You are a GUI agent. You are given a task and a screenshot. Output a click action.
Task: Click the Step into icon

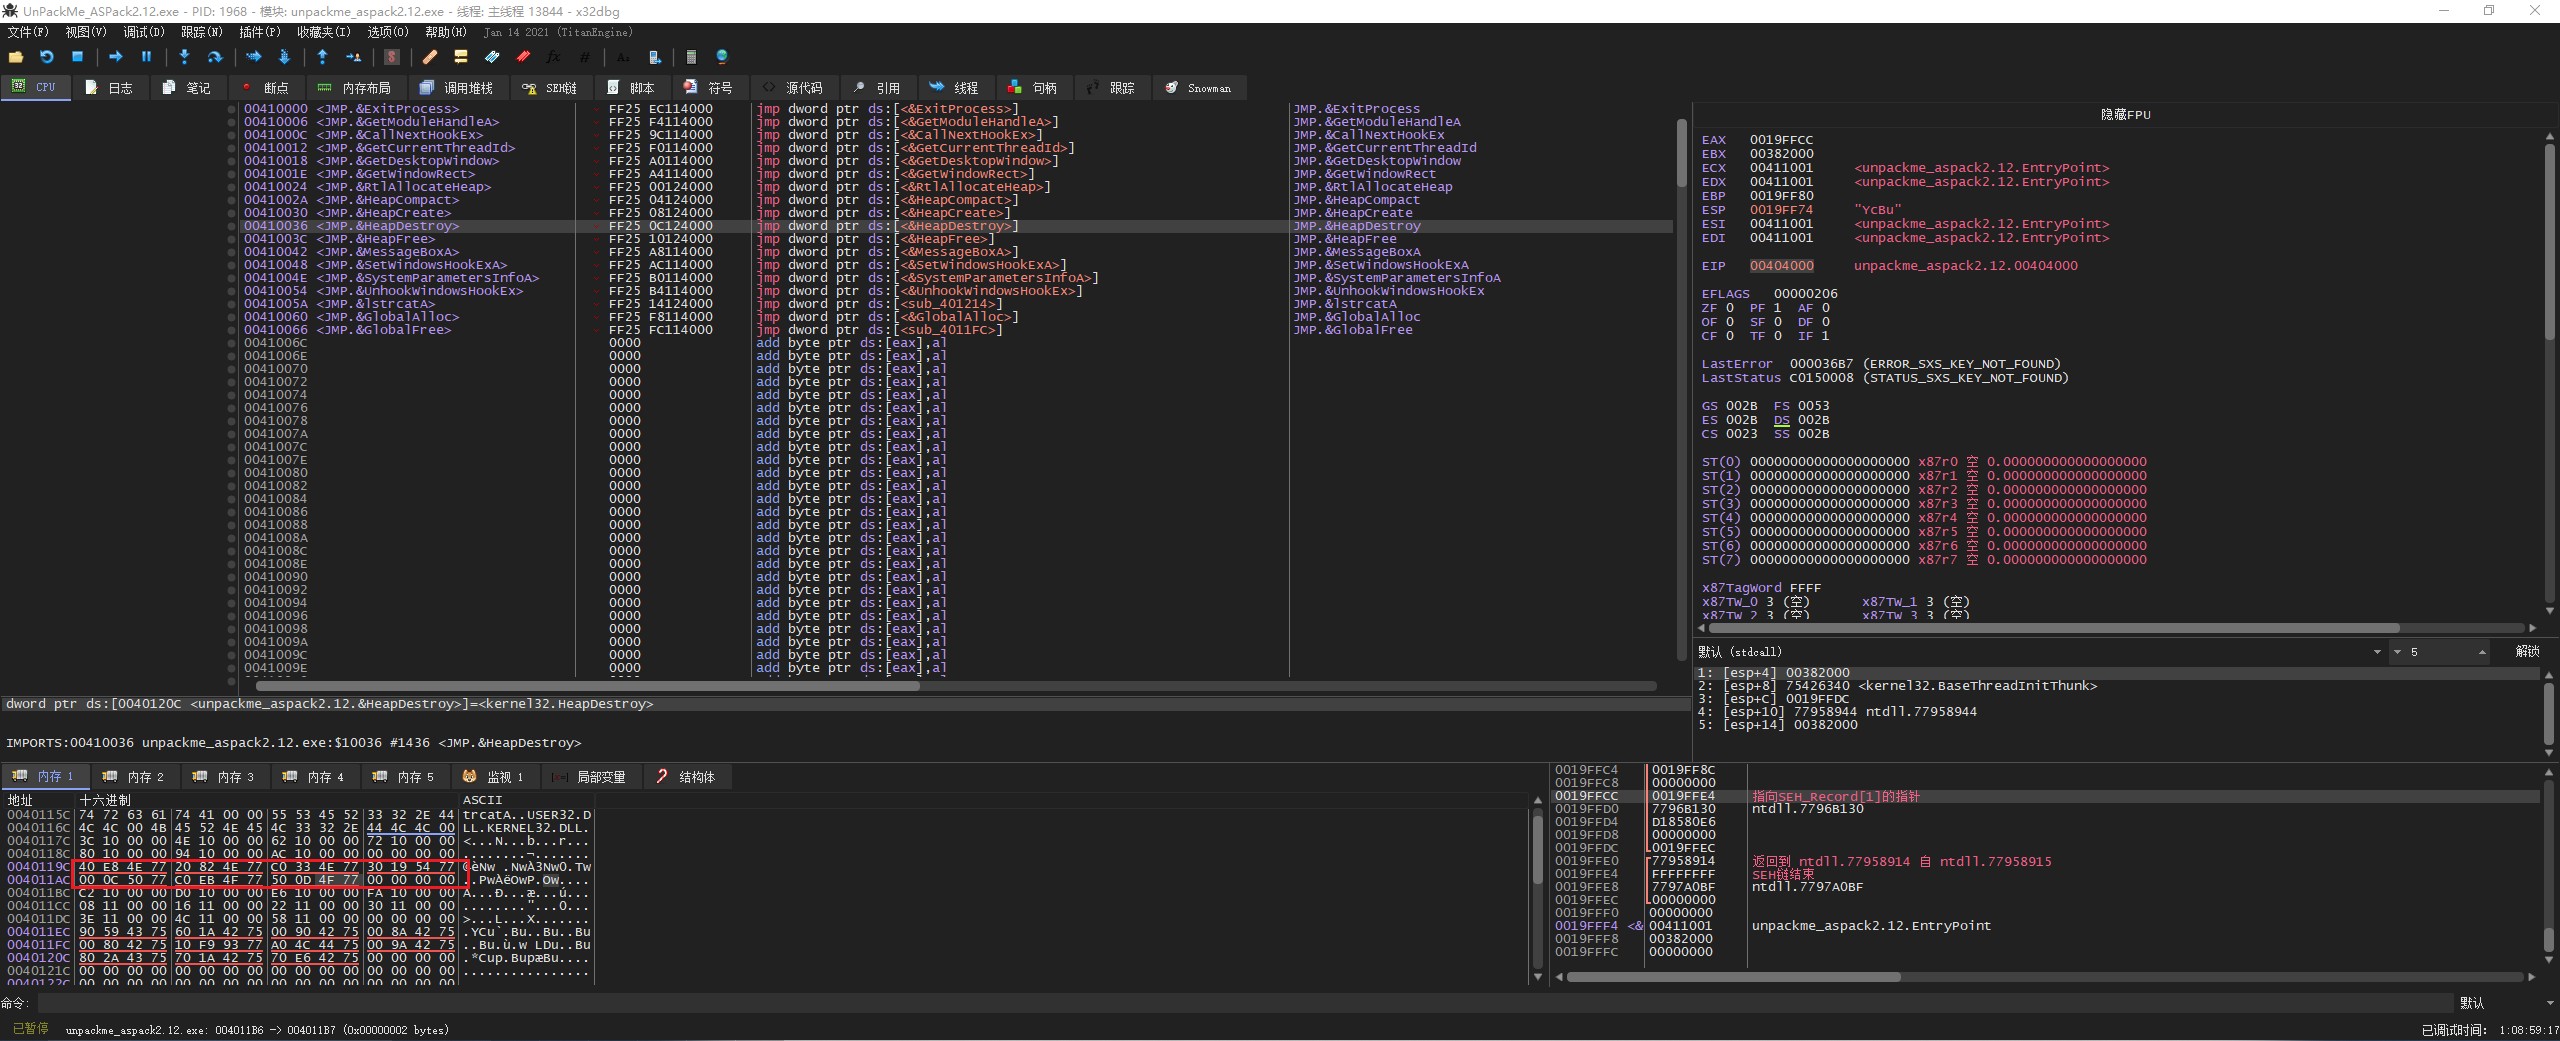[184, 57]
